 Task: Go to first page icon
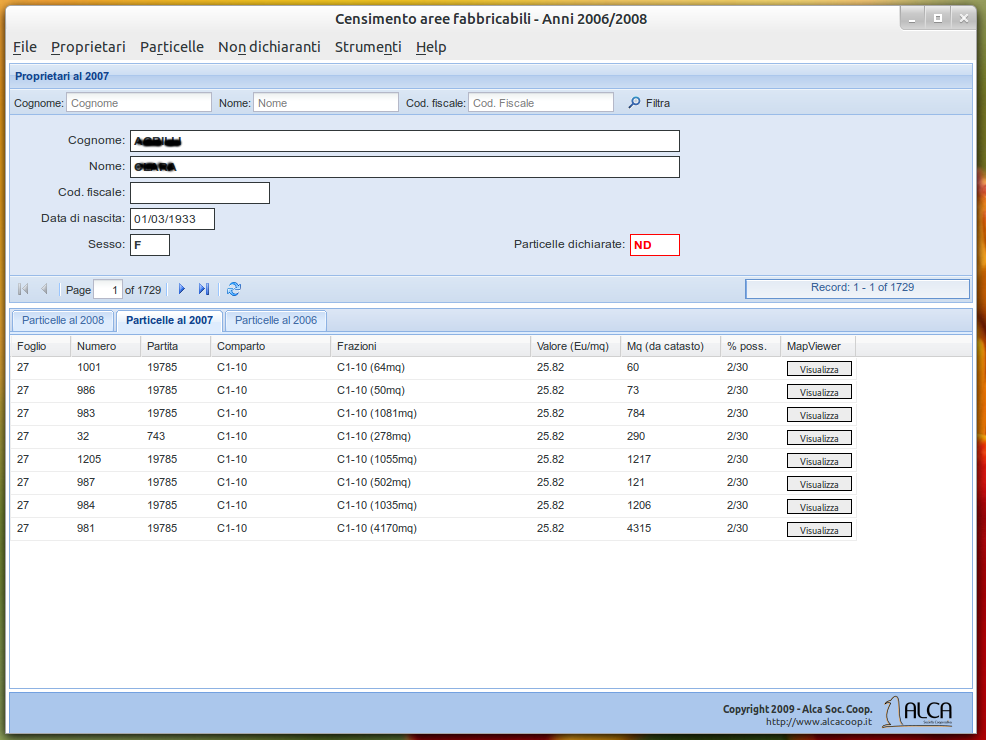coord(23,289)
